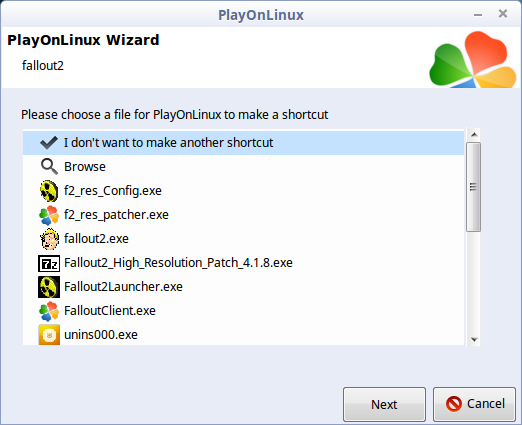Click the Fallout2Launcher.exe radiation icon
Screen dimensions: 522x425
pos(49,287)
